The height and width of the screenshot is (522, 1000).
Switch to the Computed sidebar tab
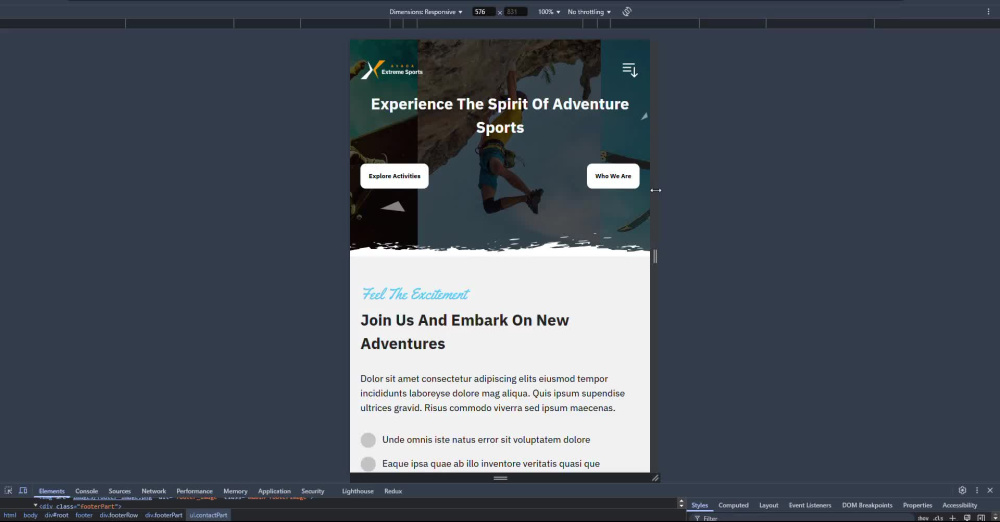733,505
